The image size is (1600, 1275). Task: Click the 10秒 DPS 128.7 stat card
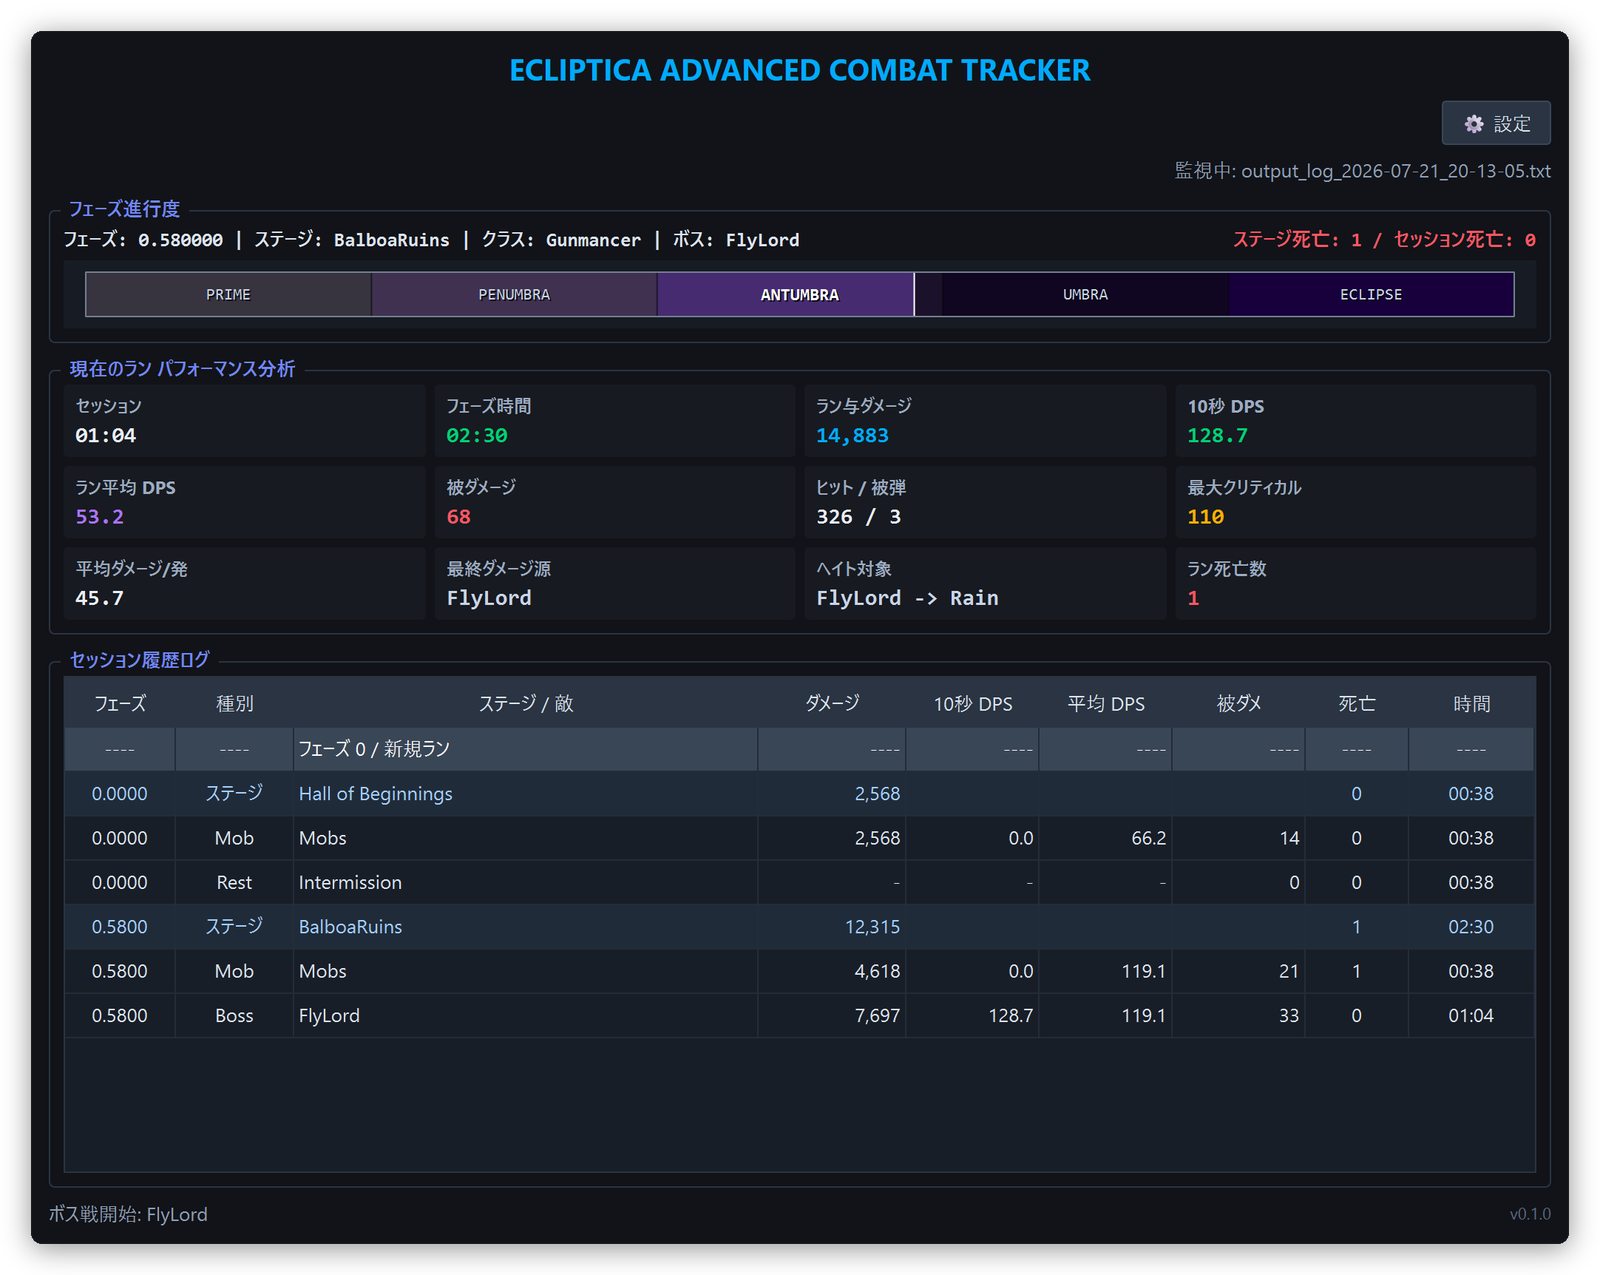pos(1356,421)
